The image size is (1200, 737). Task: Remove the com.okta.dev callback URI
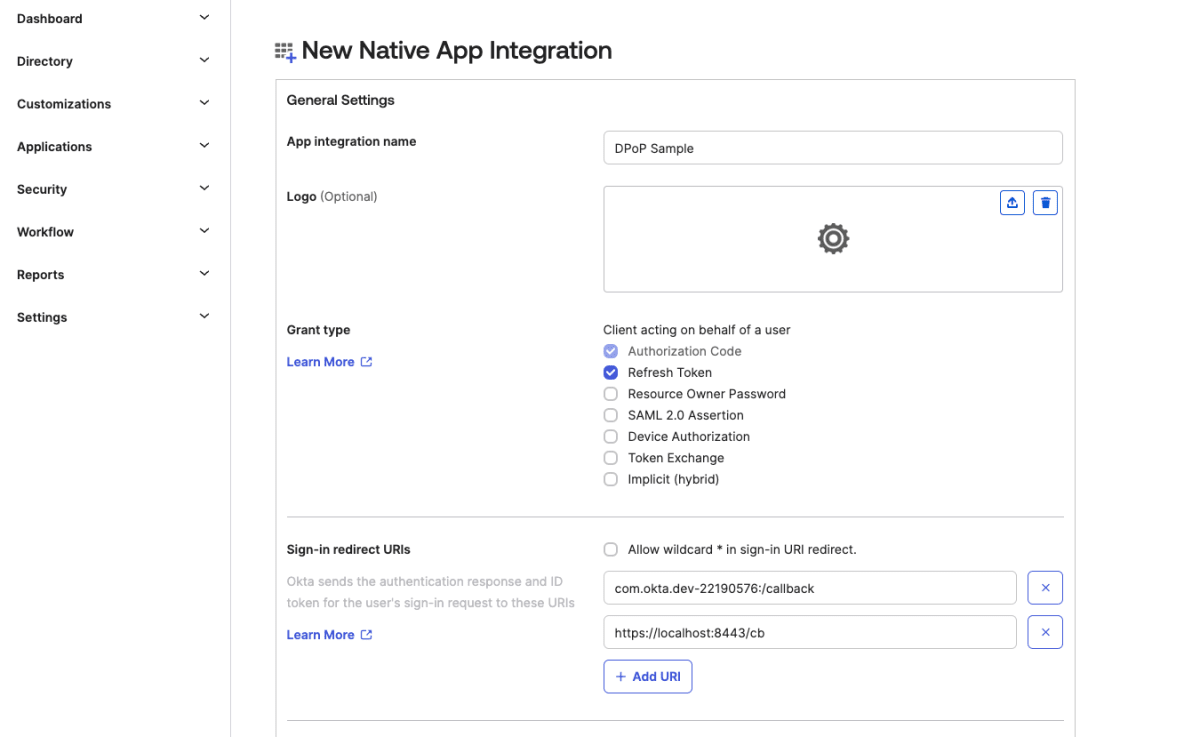pos(1045,588)
